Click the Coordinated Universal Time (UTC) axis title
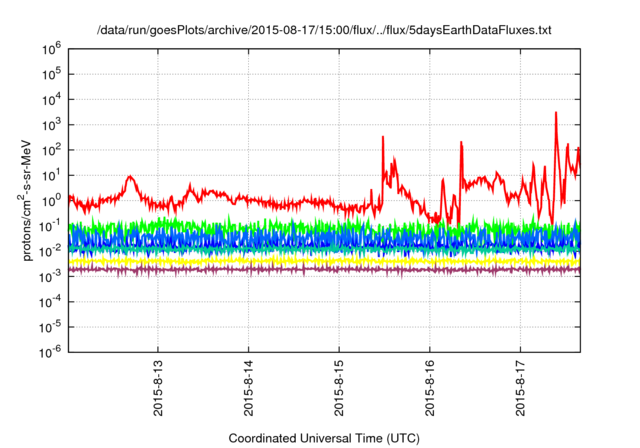 324,439
